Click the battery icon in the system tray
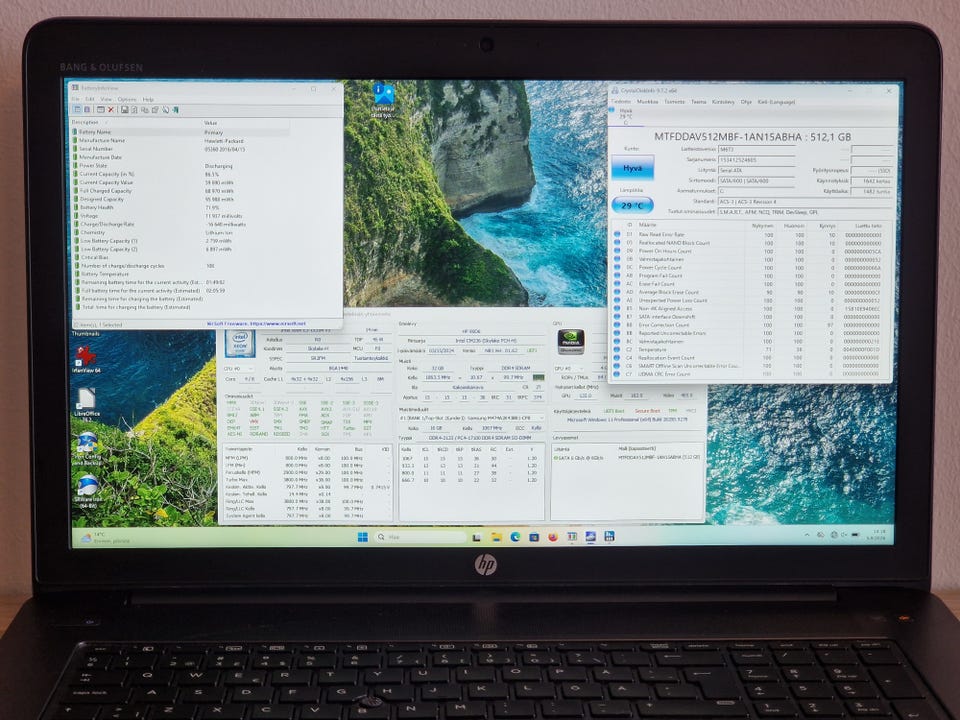 coord(855,535)
